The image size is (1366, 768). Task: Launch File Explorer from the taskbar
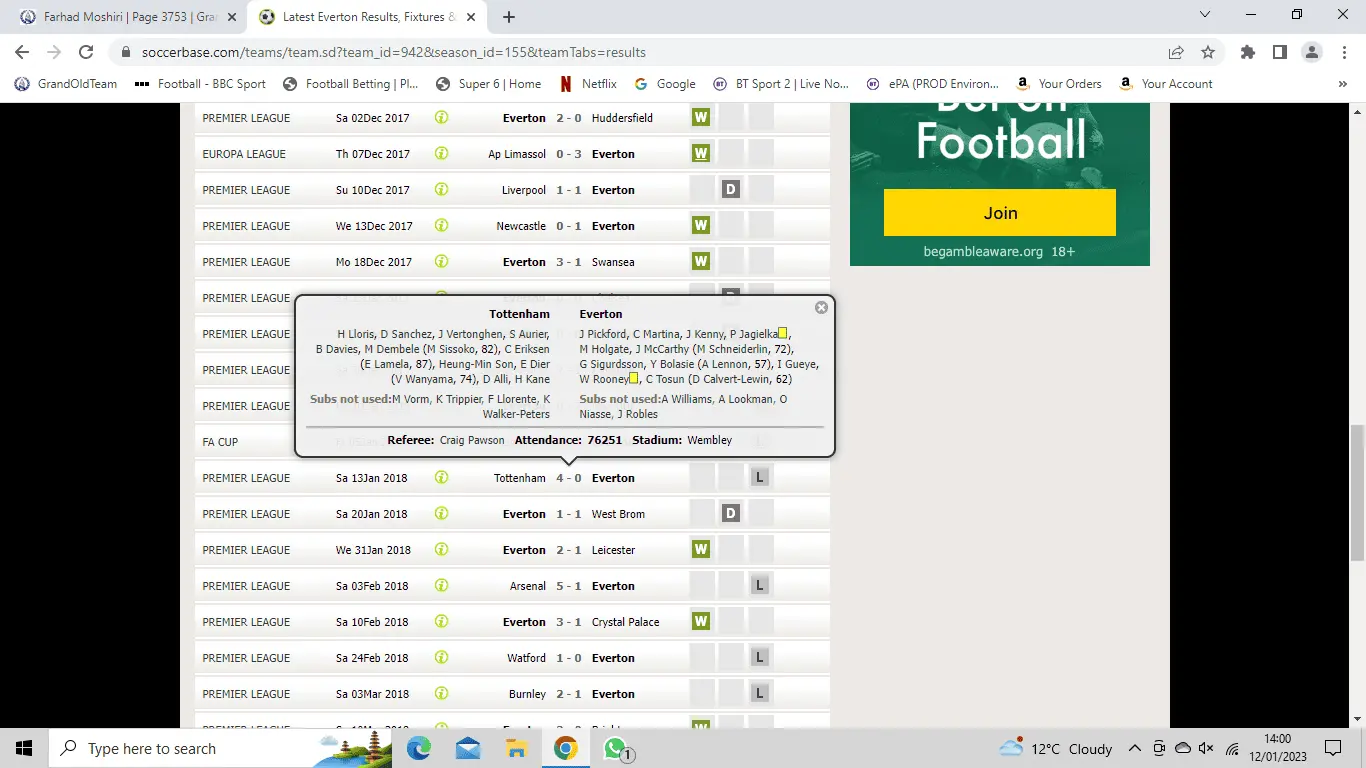click(x=516, y=748)
